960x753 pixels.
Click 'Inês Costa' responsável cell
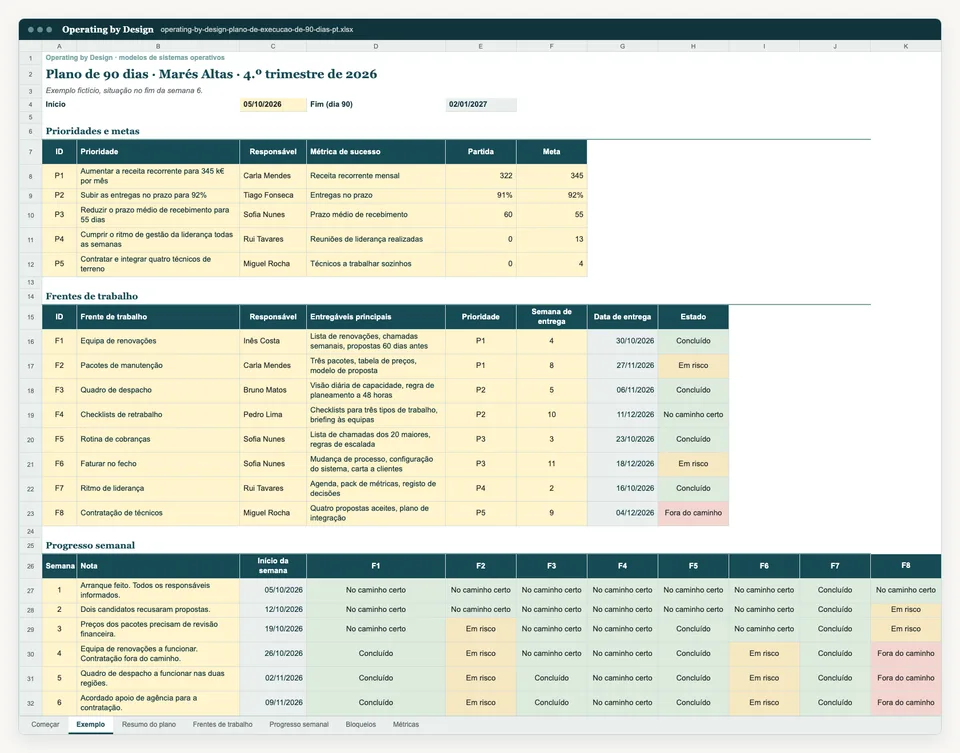point(272,341)
